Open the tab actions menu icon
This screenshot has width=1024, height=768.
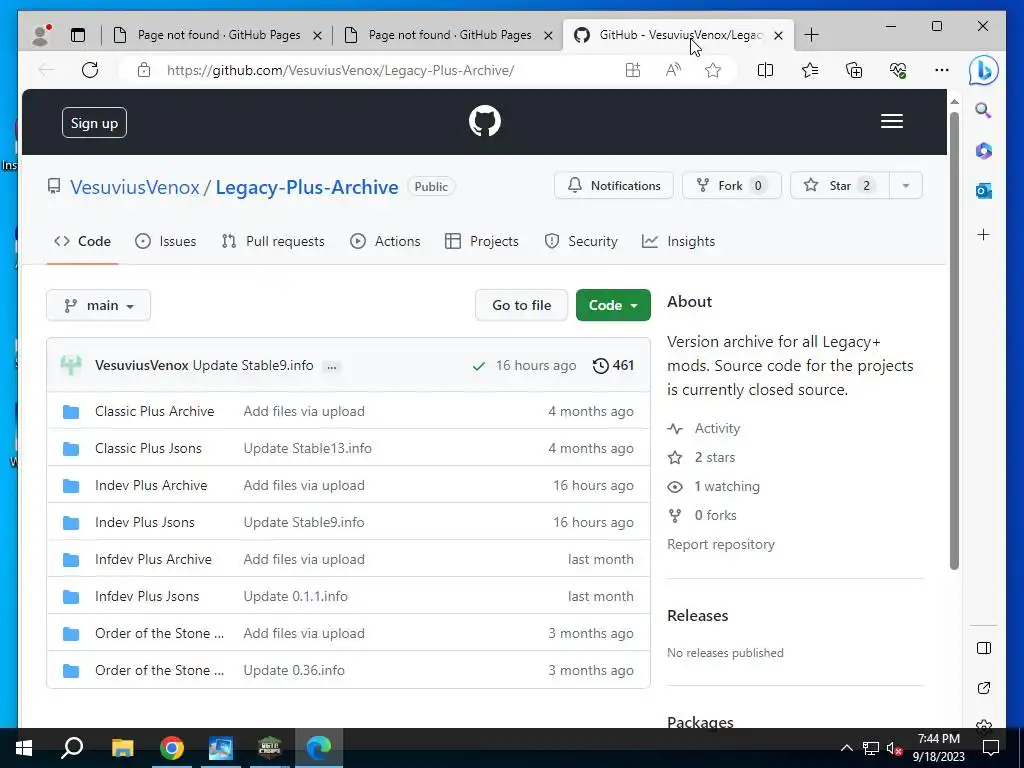[78, 35]
